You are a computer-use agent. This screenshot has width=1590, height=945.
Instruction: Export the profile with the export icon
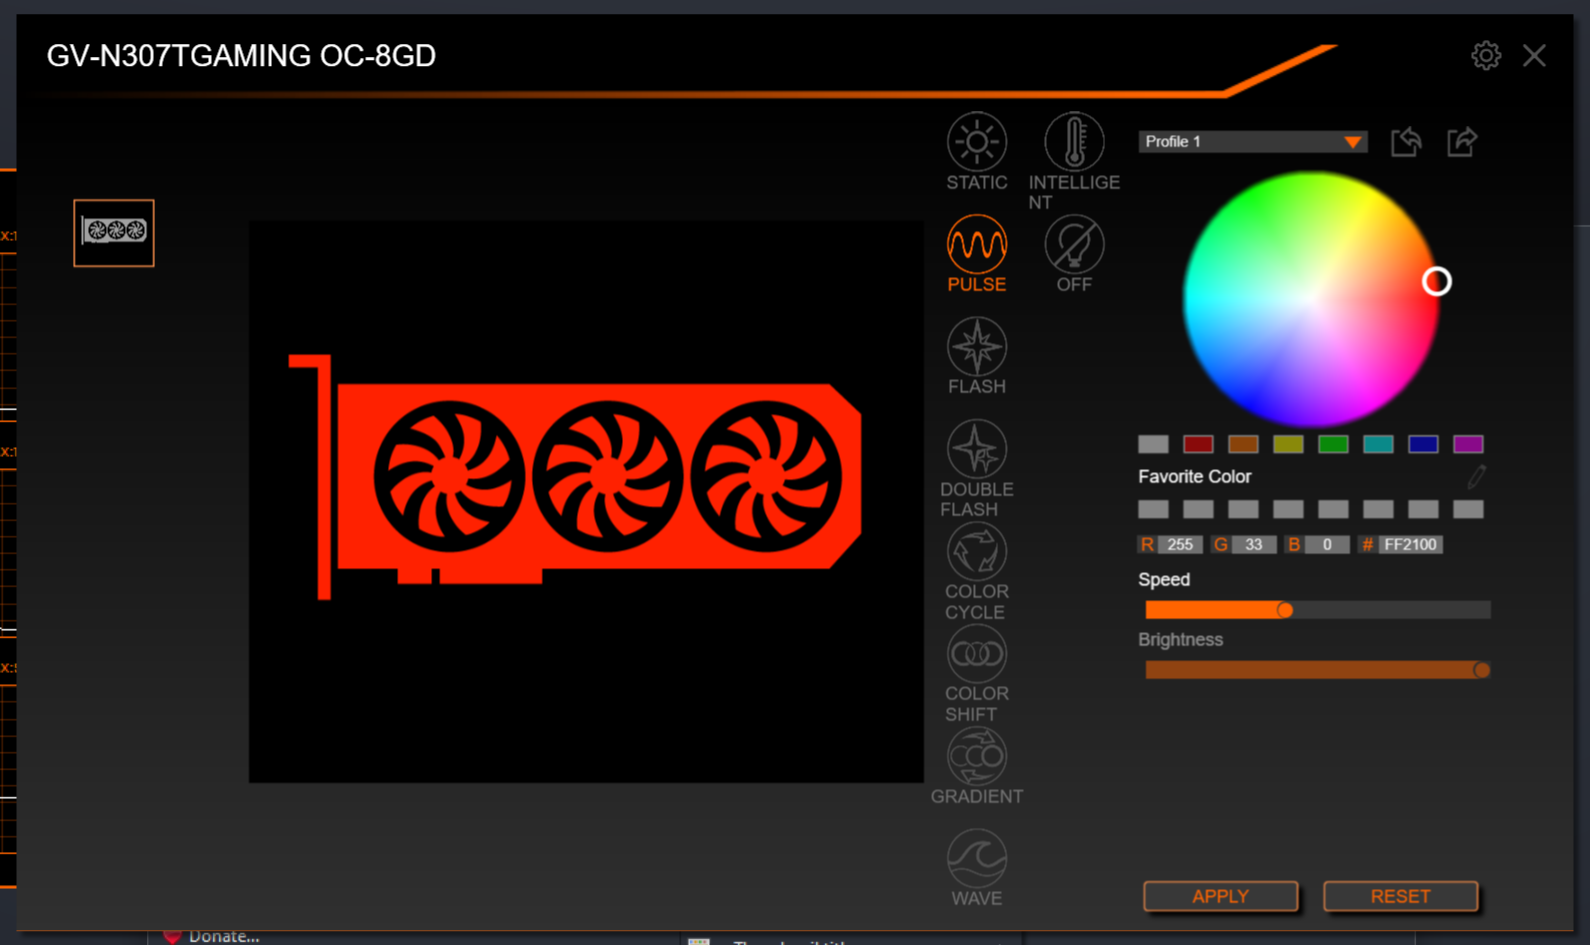pos(1462,142)
